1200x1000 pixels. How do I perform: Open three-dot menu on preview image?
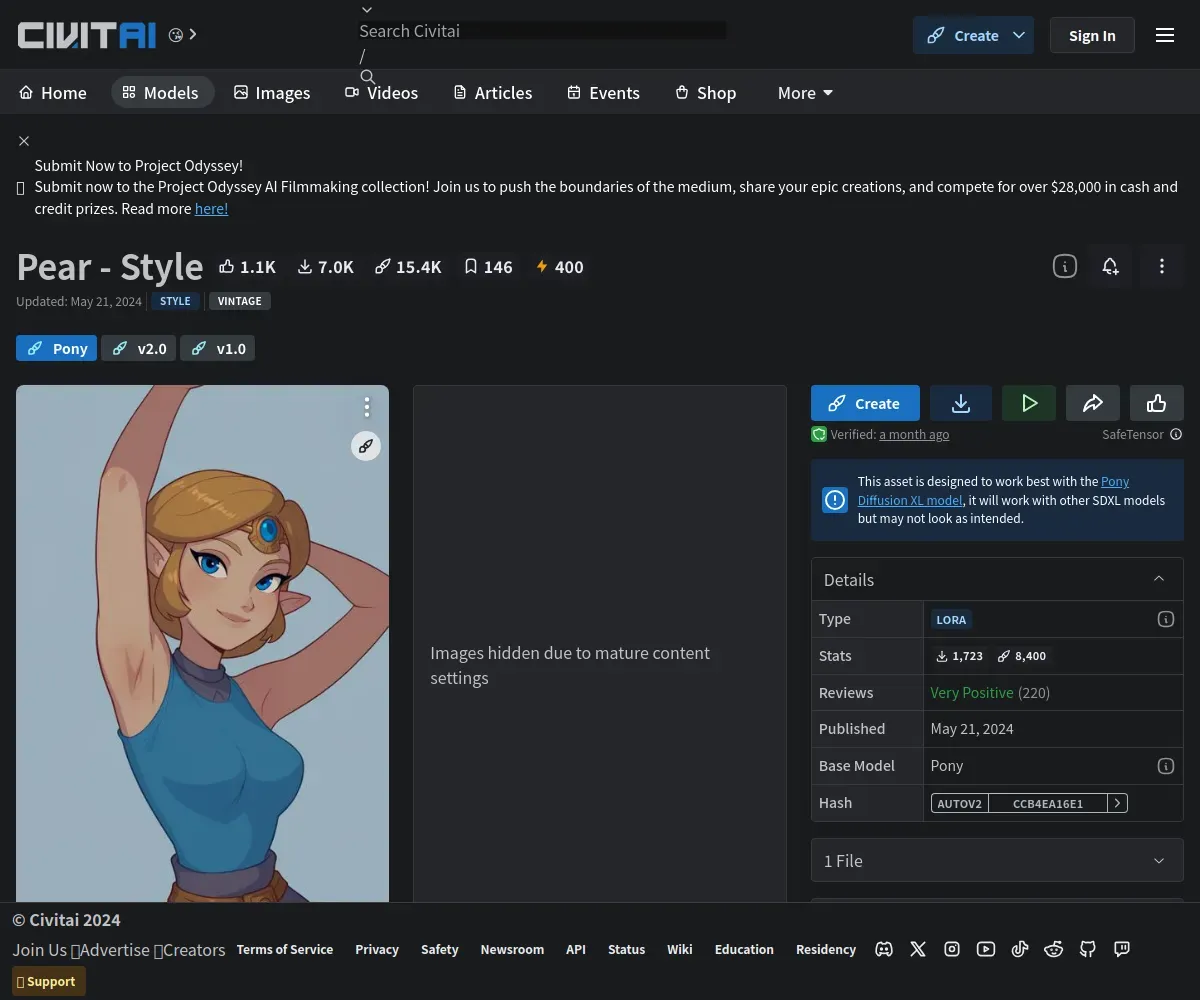tap(367, 407)
